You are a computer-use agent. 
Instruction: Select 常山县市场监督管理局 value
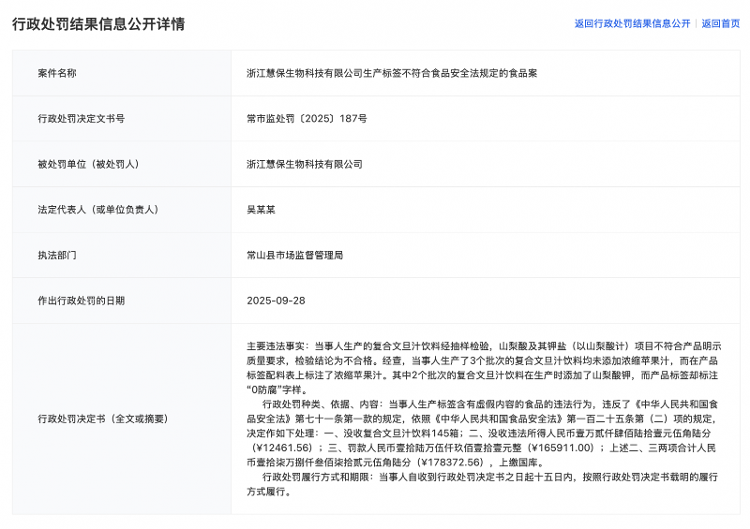pyautogui.click(x=295, y=255)
